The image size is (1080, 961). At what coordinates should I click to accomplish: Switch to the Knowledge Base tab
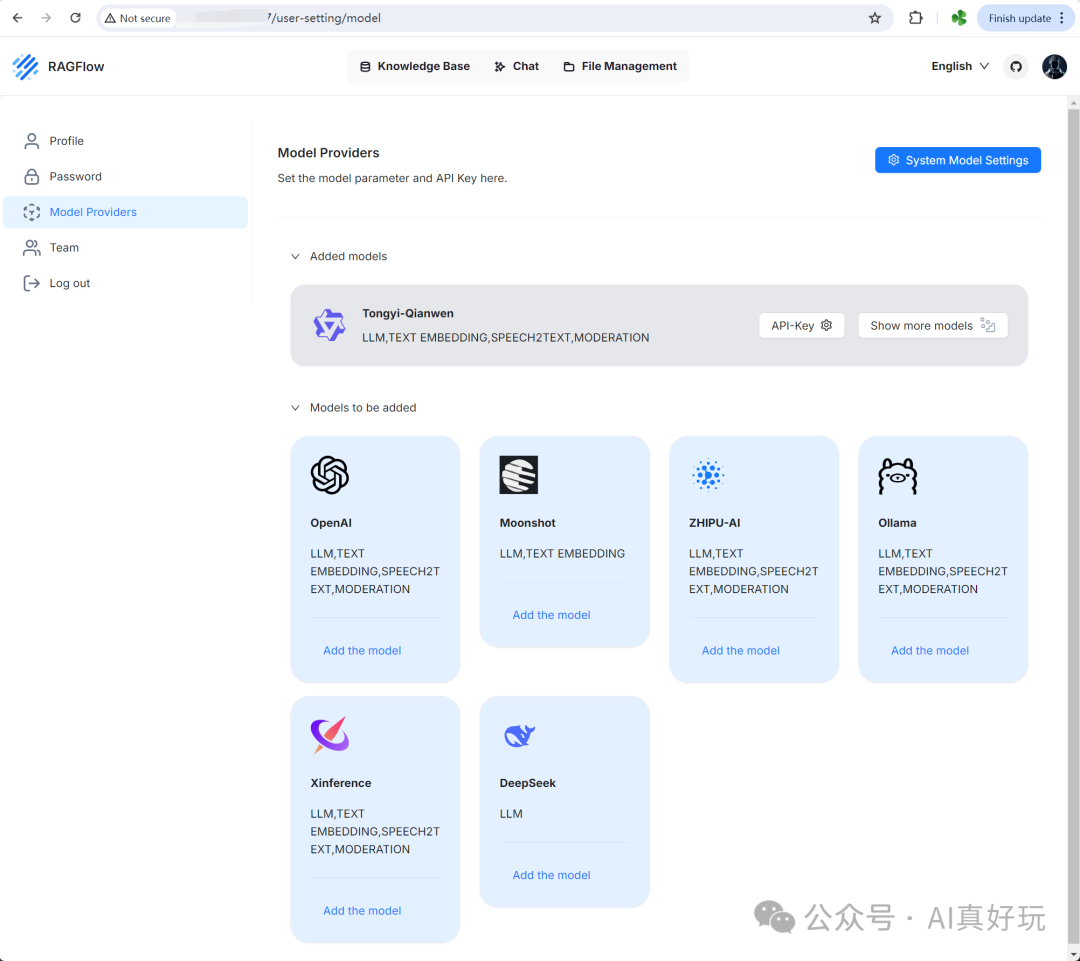(414, 67)
